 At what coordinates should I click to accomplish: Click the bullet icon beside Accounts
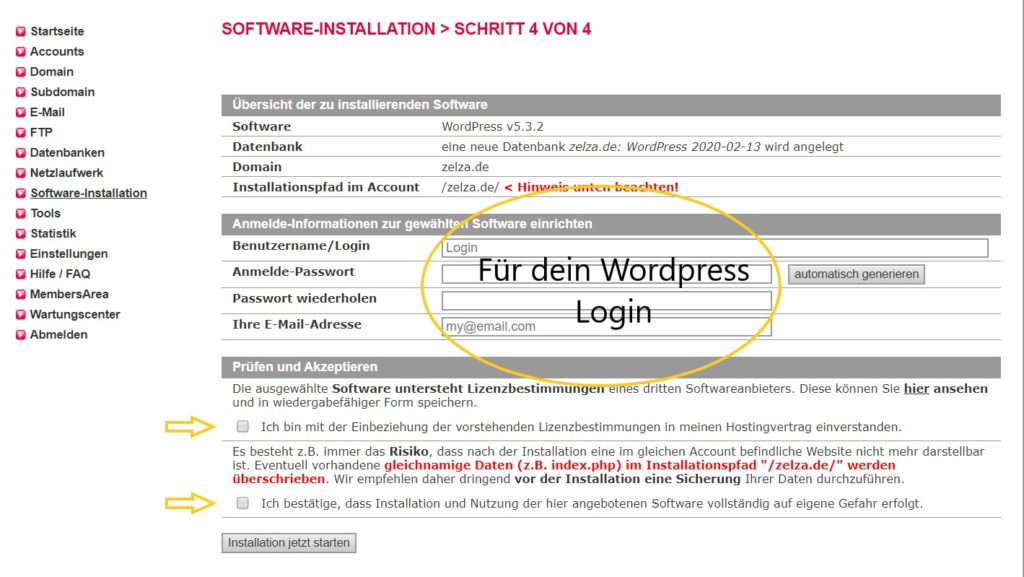point(21,52)
